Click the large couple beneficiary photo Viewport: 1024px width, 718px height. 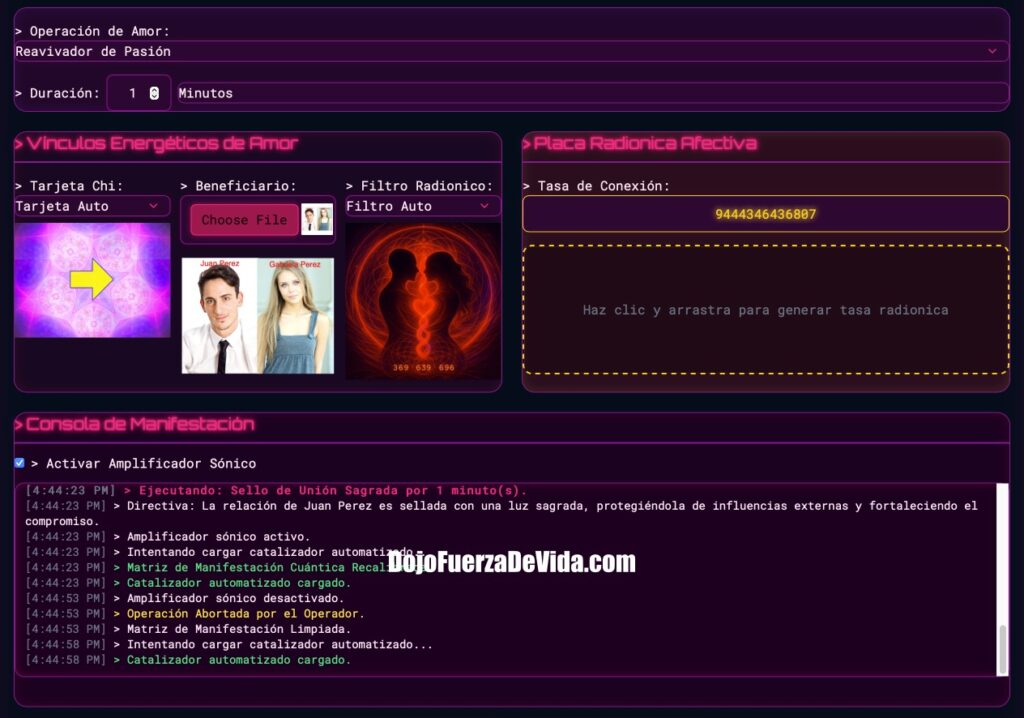pos(257,316)
